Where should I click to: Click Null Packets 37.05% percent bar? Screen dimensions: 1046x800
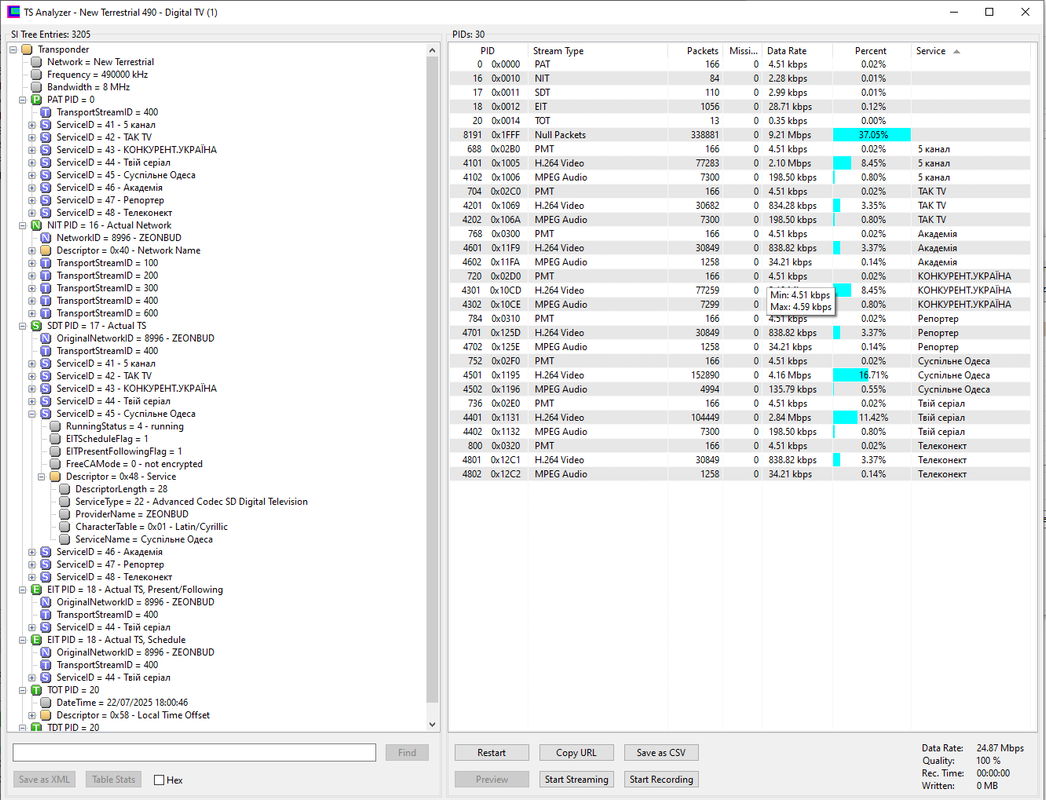pos(872,135)
